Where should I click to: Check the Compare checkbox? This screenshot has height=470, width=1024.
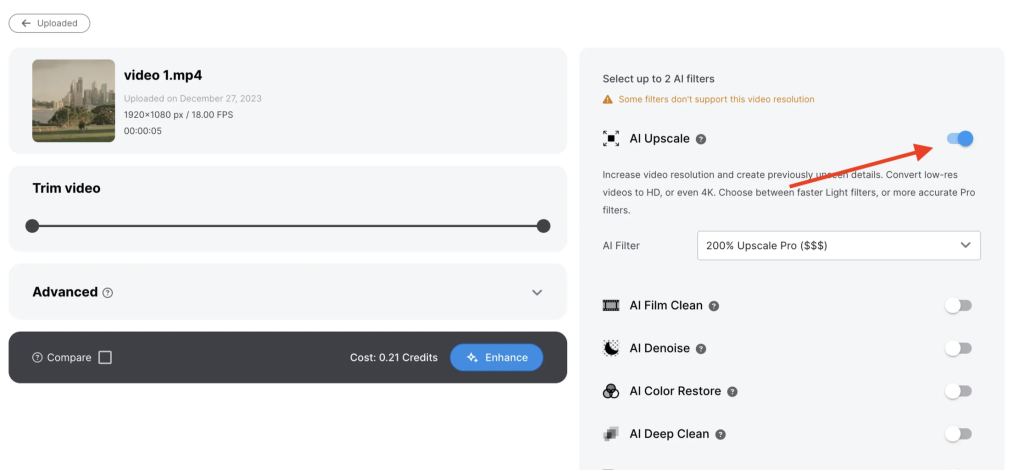105,358
